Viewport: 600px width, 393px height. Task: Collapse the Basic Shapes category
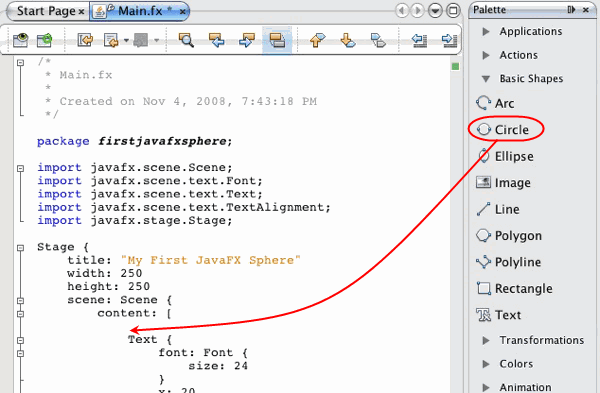tap(486, 79)
